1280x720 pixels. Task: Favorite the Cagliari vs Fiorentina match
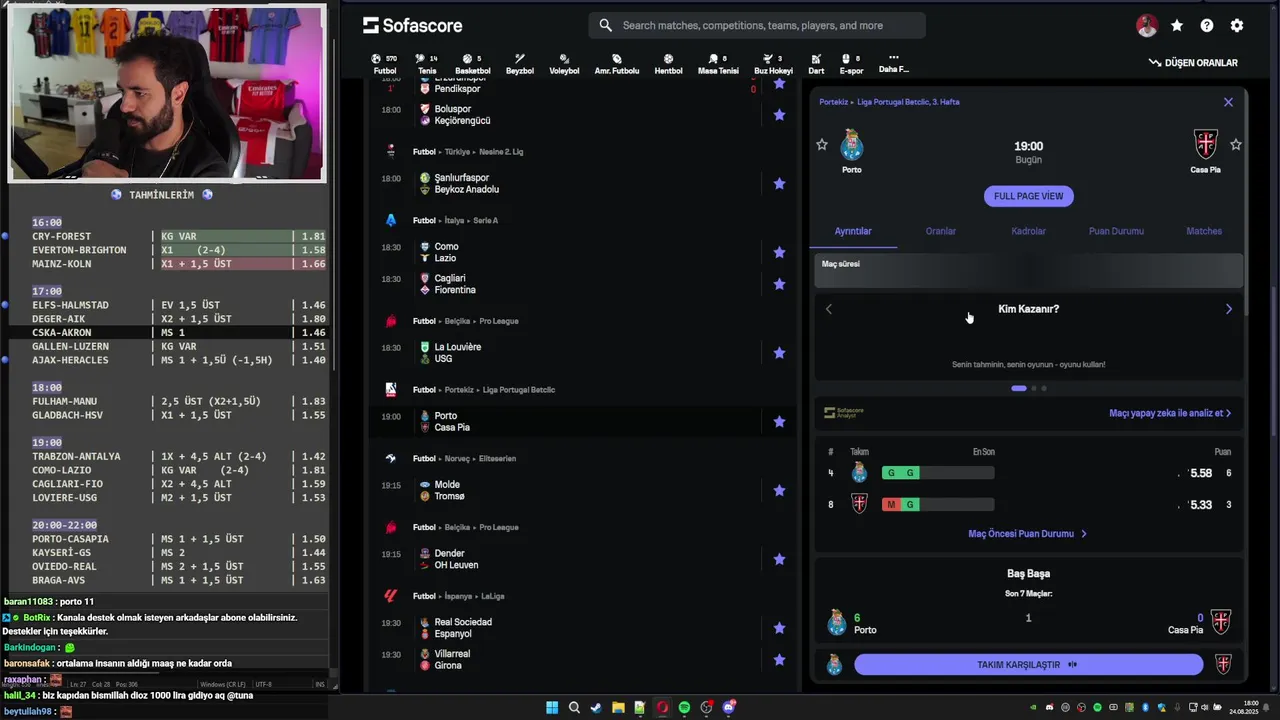[x=779, y=284]
